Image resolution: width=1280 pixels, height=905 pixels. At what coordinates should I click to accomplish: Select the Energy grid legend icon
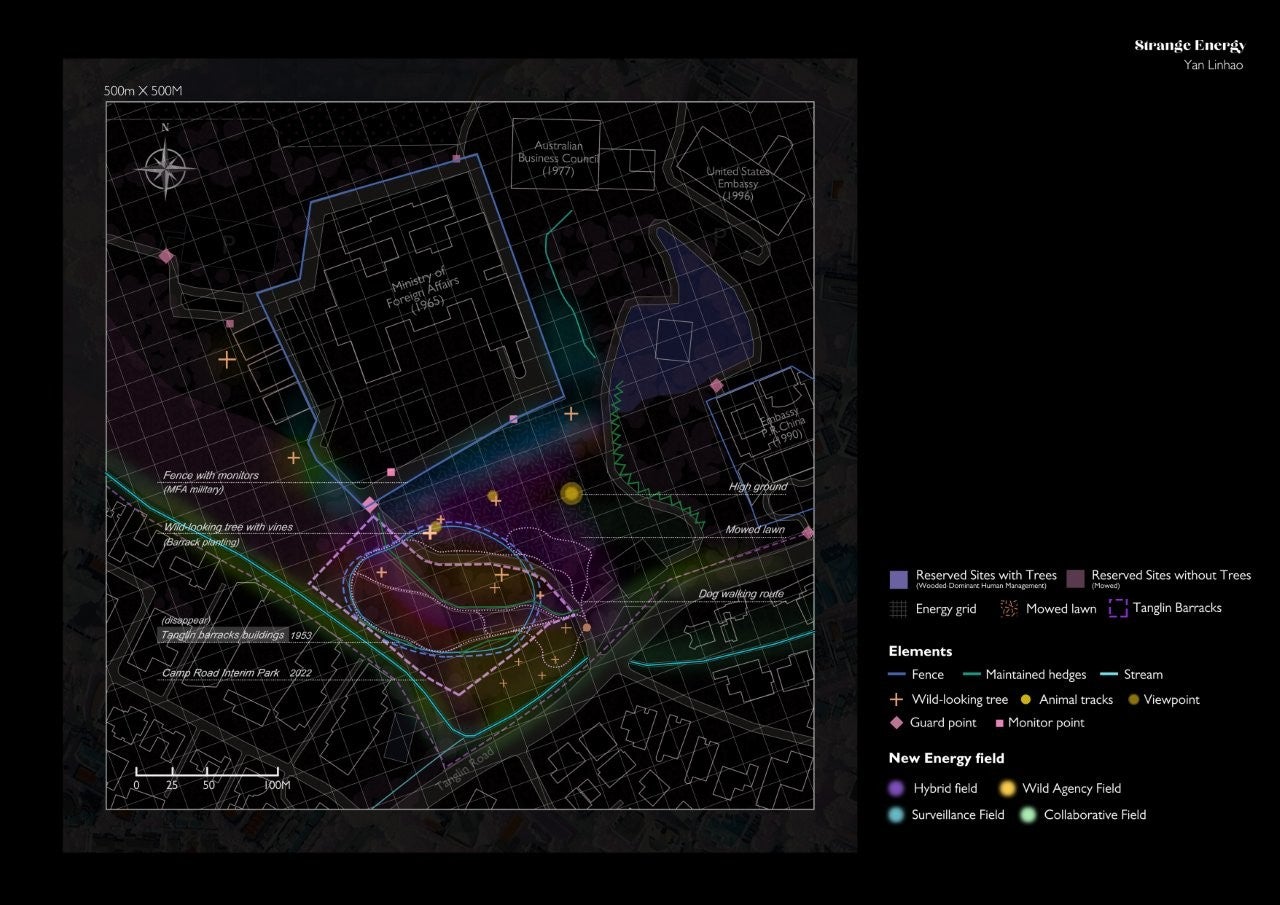coord(898,608)
